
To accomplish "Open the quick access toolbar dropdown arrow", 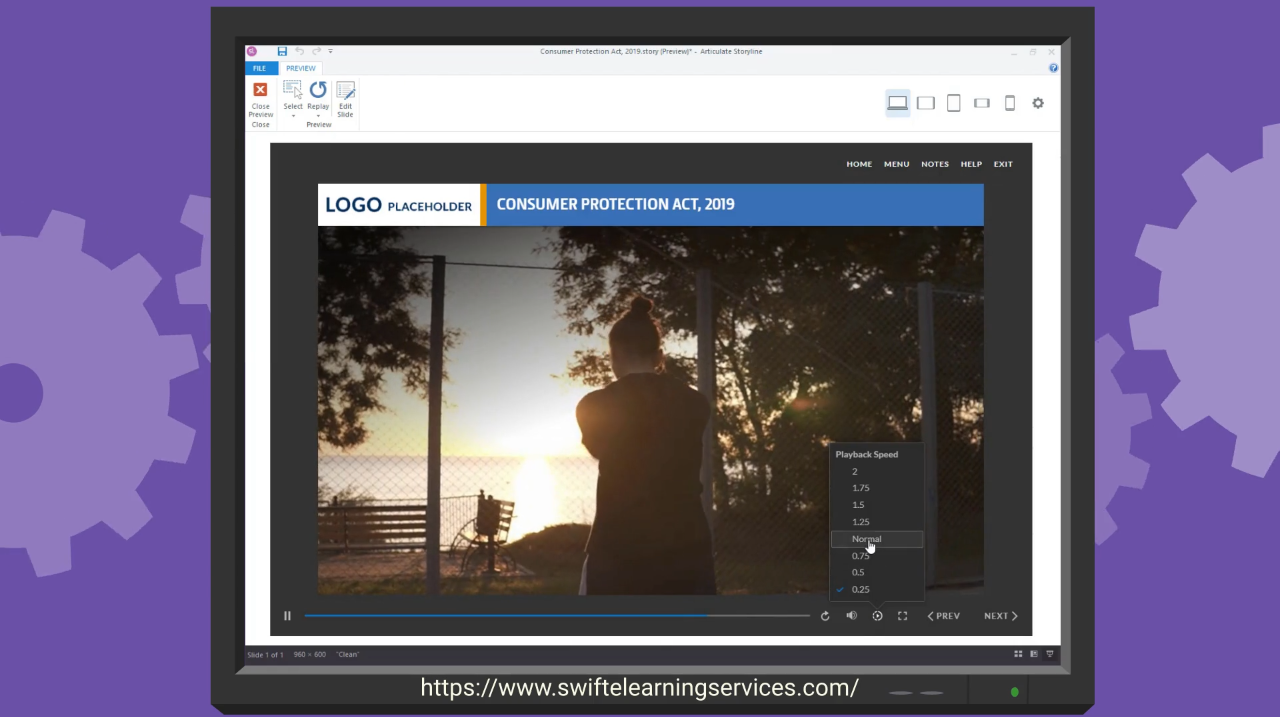I will click(331, 51).
